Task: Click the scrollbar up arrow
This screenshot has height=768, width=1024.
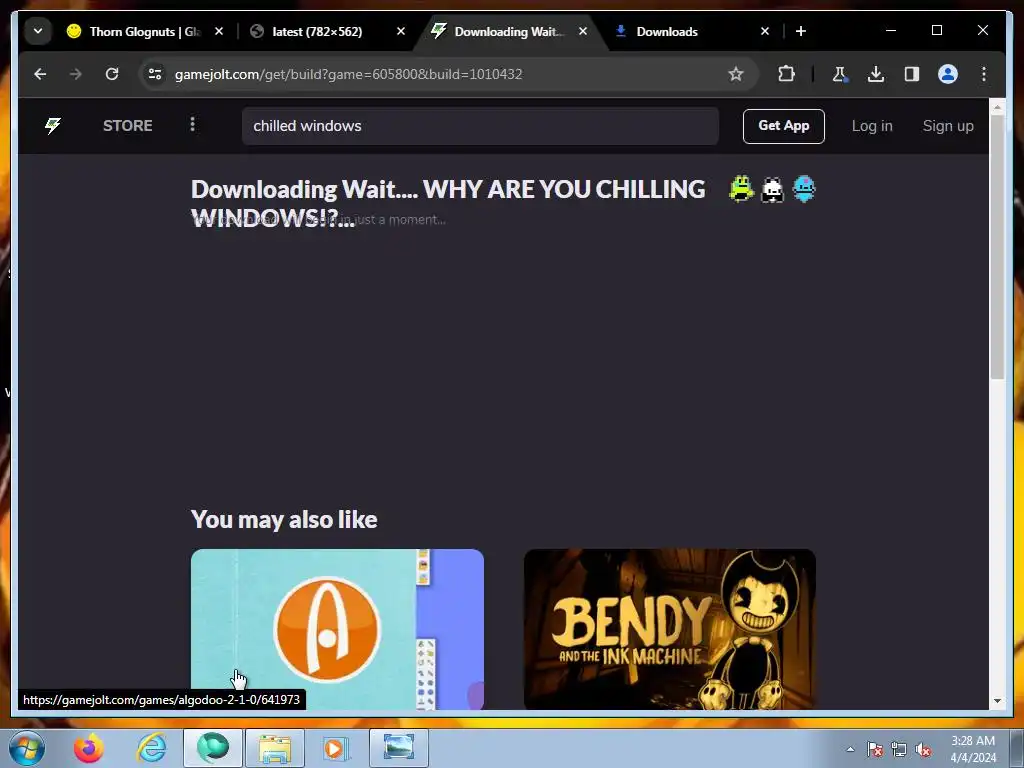Action: tap(997, 106)
